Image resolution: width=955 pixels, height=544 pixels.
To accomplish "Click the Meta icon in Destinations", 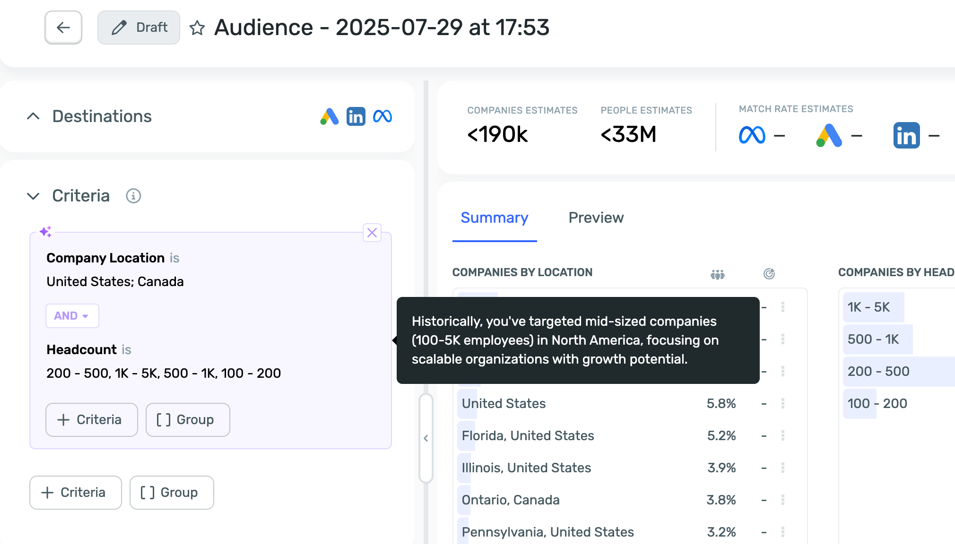I will point(382,117).
